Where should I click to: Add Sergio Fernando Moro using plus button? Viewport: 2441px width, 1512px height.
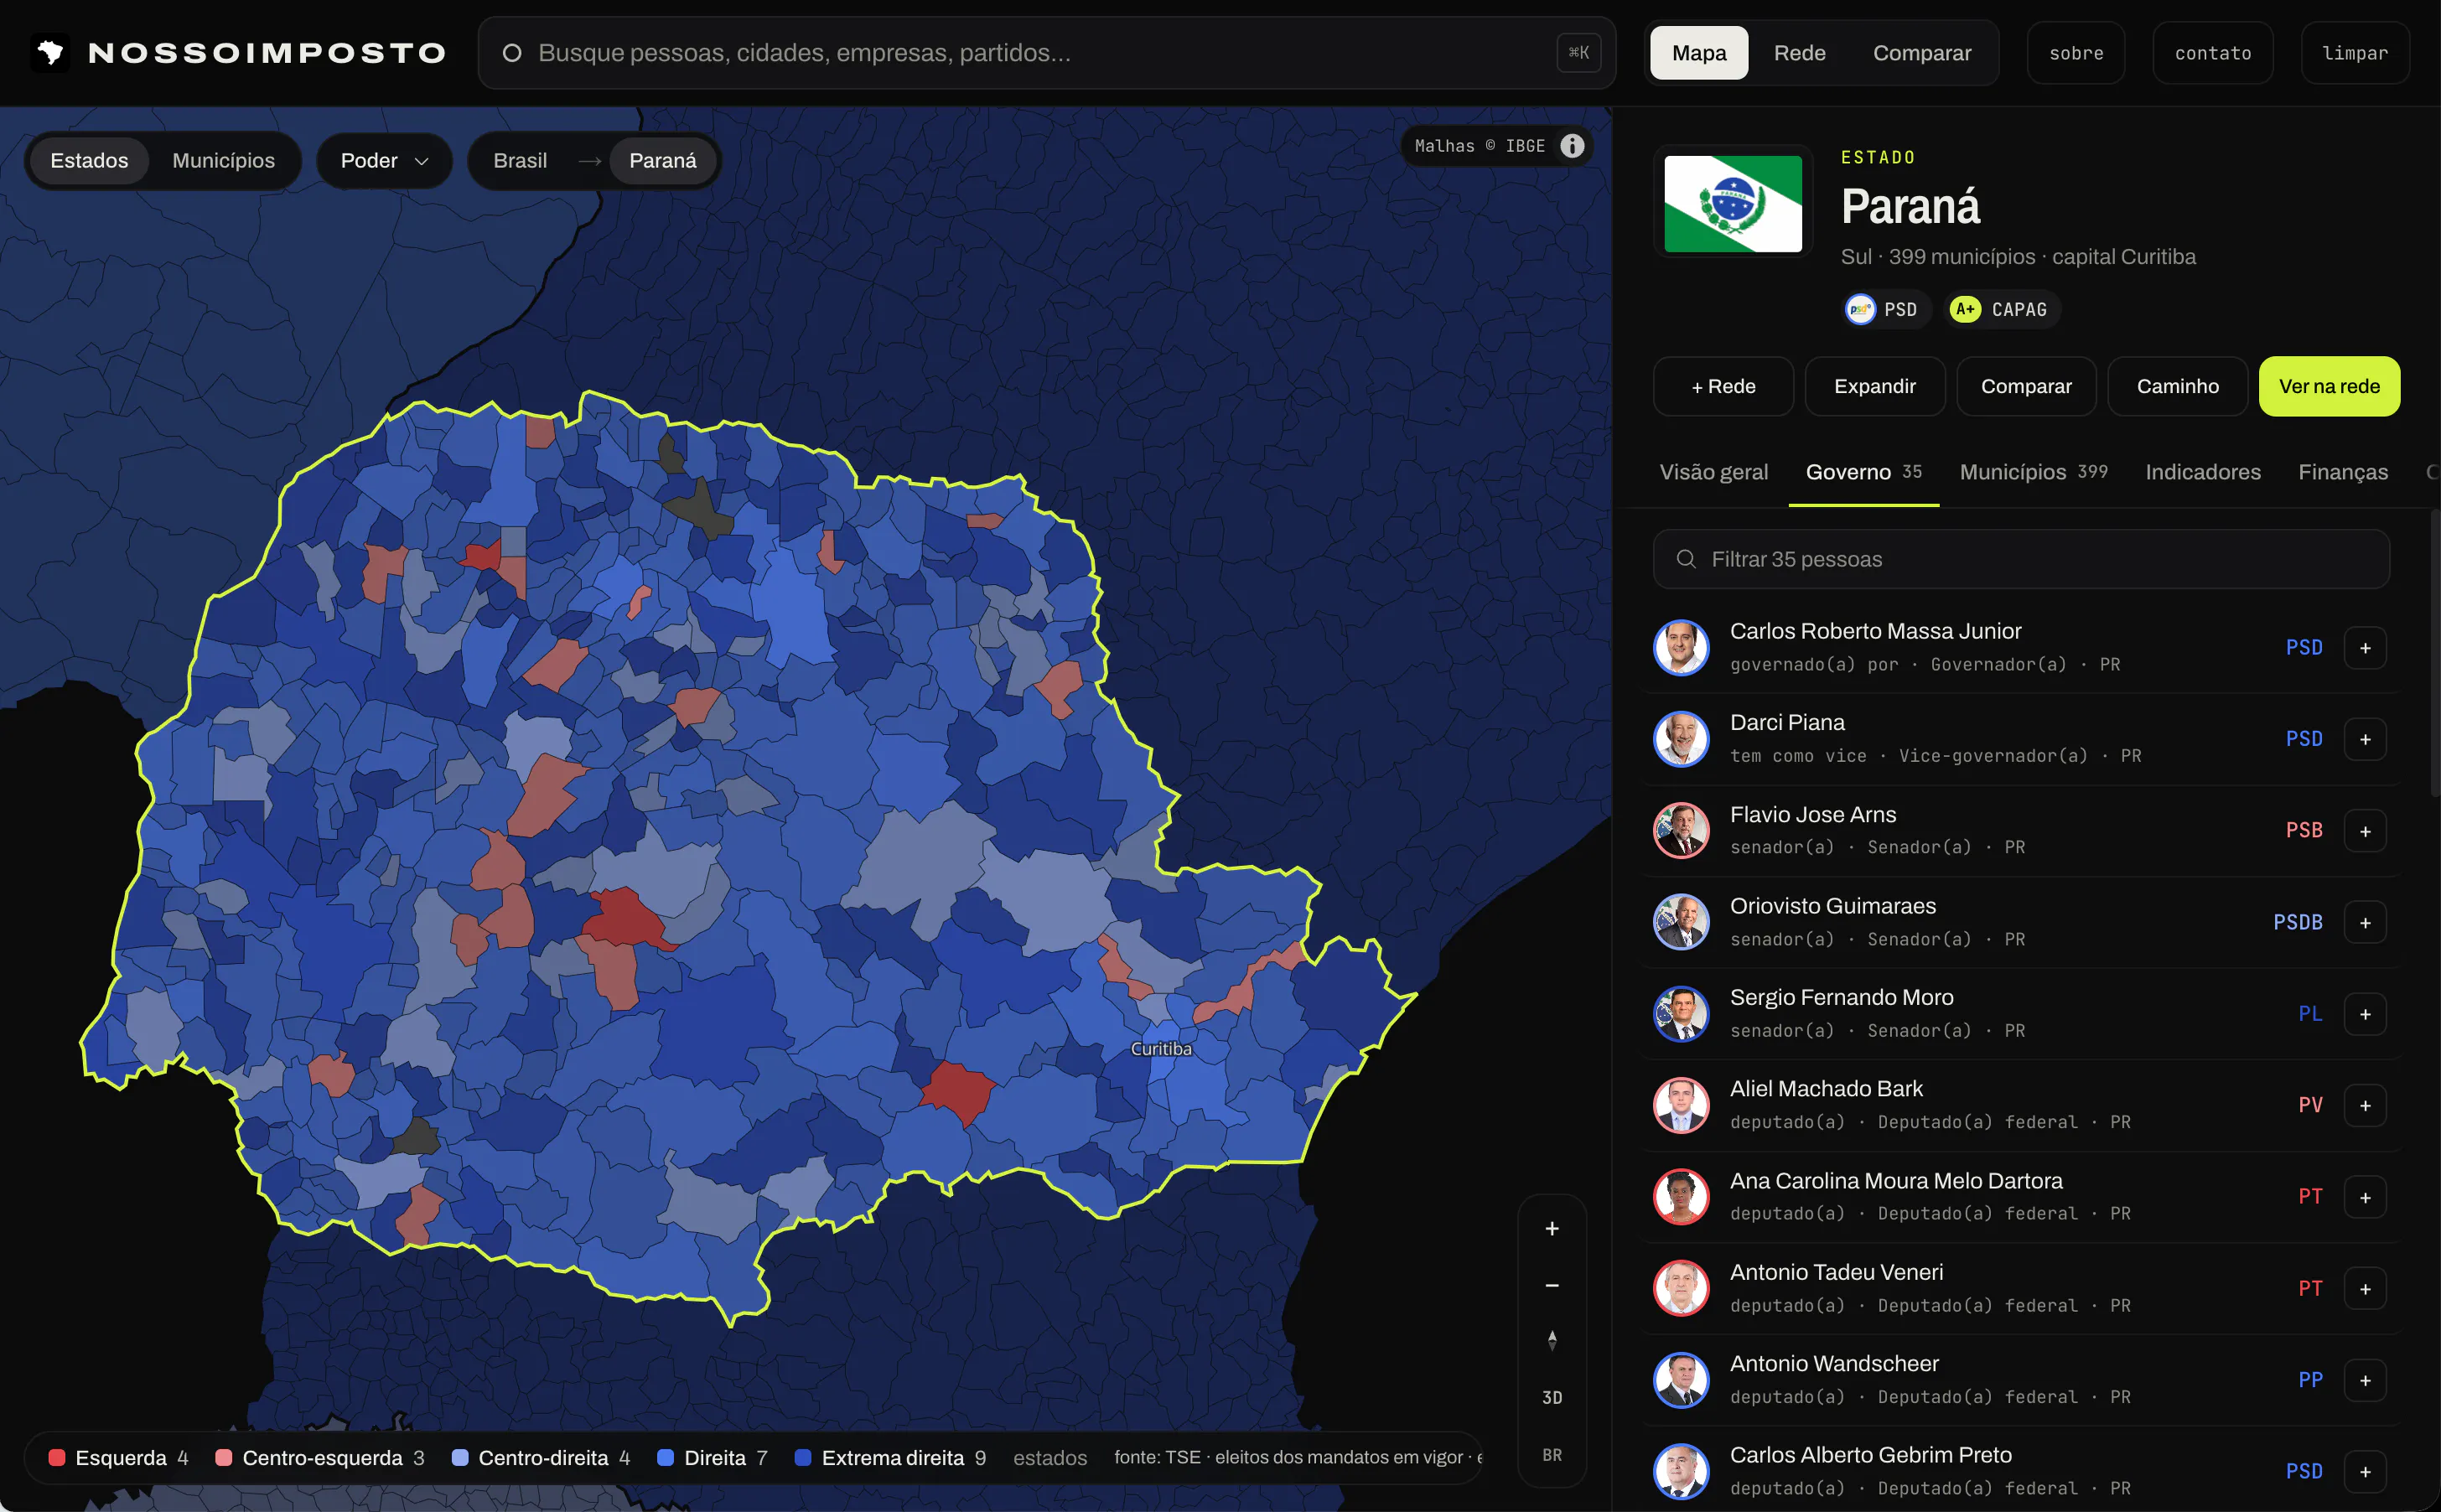(x=2365, y=1014)
